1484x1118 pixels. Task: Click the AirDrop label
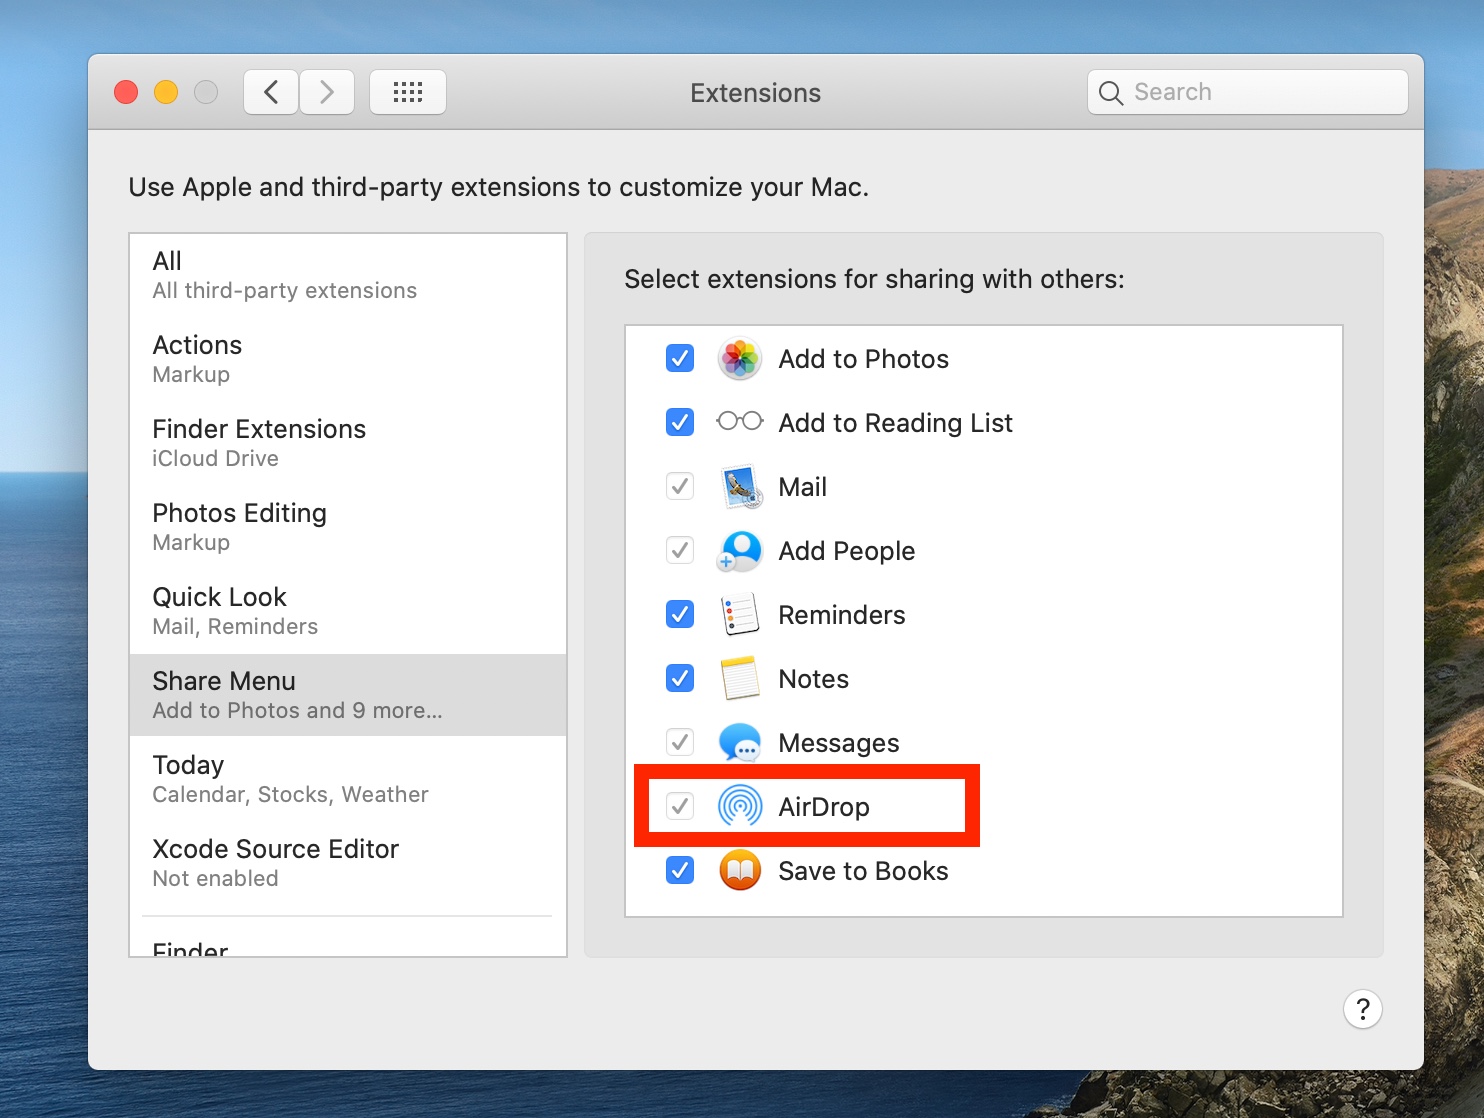point(824,807)
